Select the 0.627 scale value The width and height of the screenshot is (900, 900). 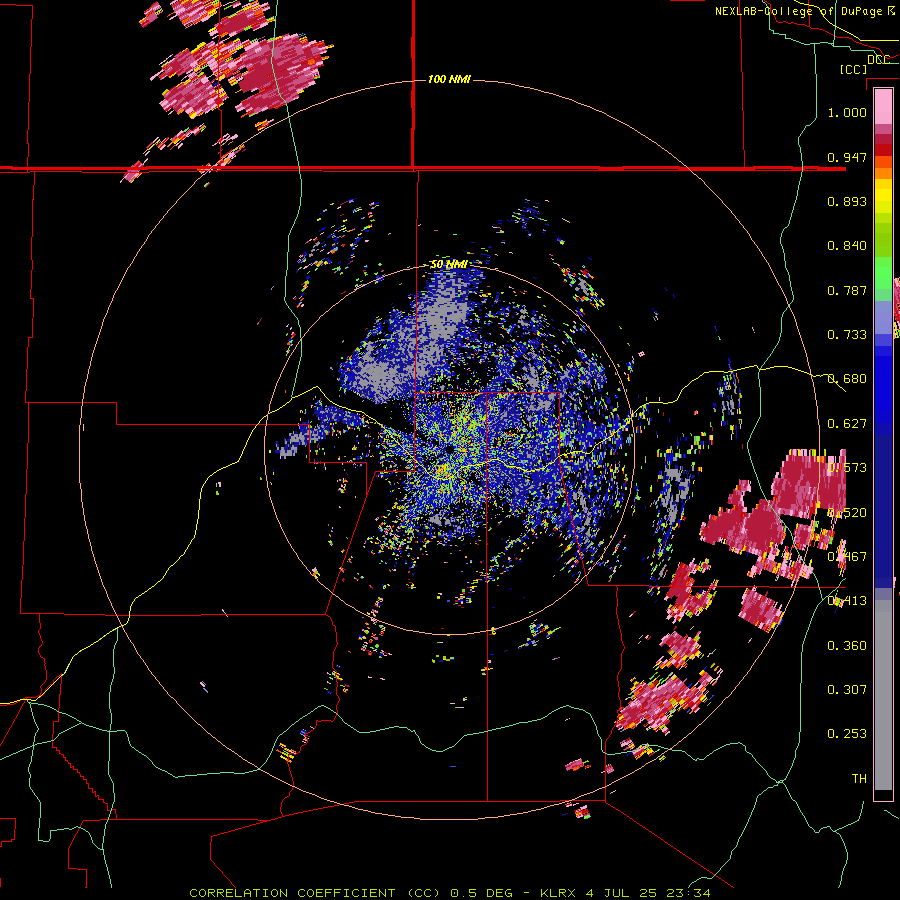point(847,424)
